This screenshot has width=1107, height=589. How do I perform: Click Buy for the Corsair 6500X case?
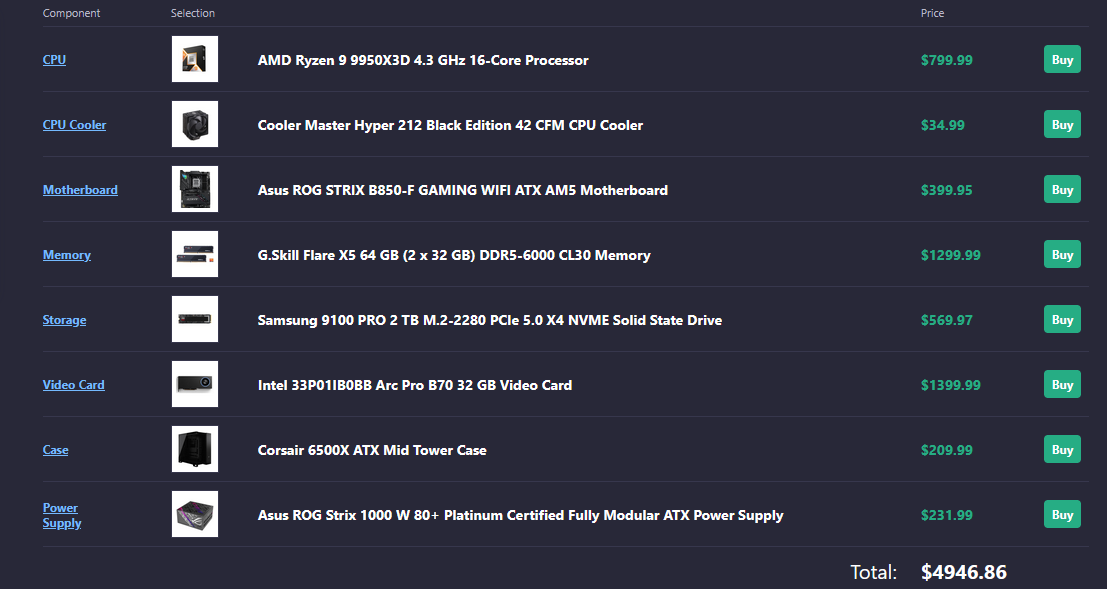click(x=1062, y=450)
